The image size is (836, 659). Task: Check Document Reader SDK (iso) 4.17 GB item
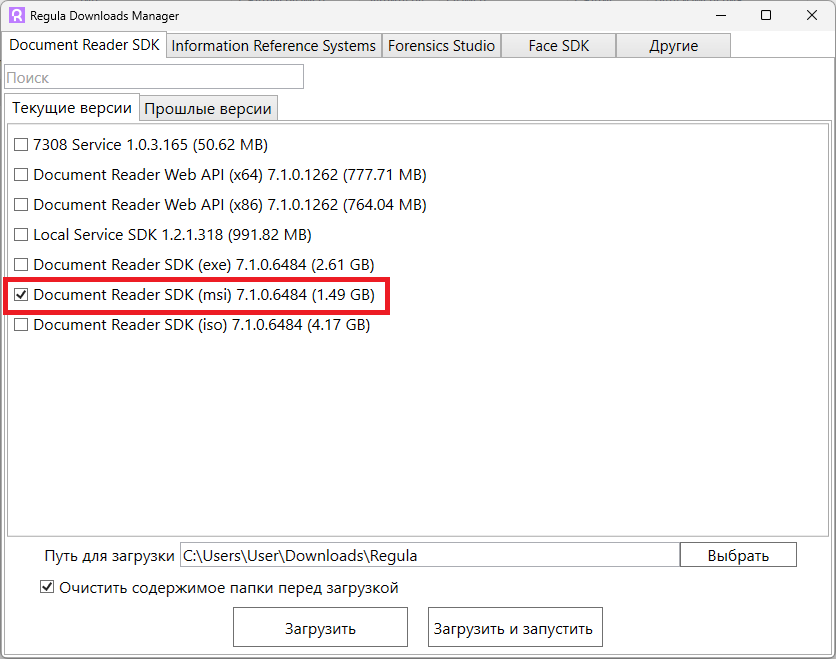pos(20,325)
